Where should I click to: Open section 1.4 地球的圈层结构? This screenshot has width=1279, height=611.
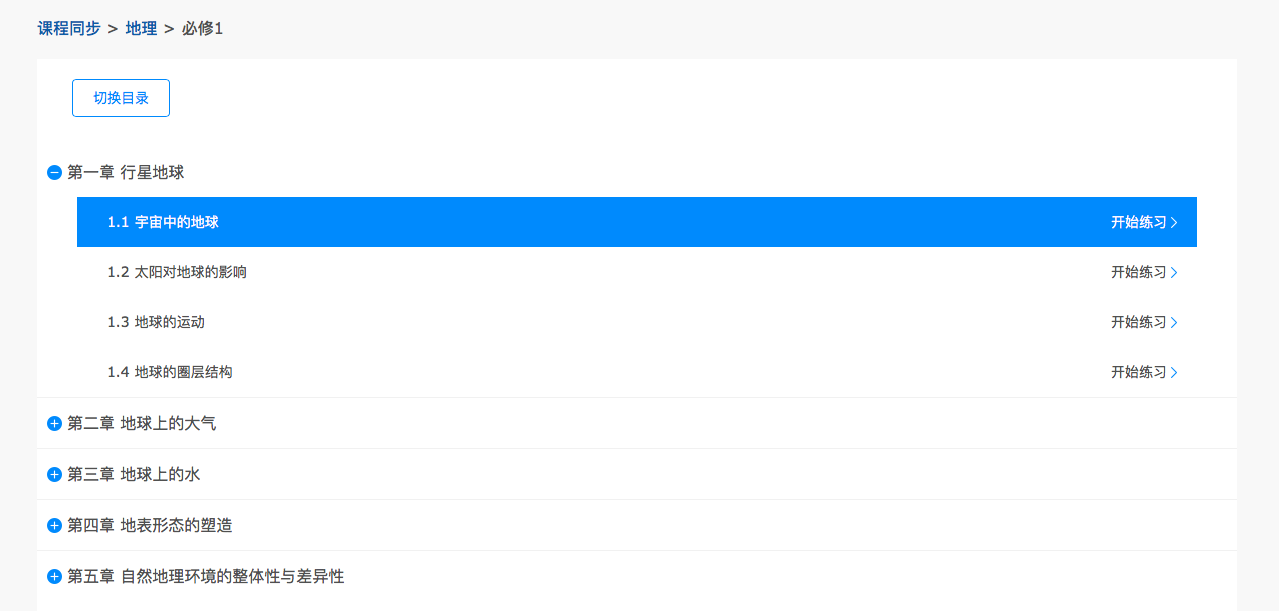point(170,373)
